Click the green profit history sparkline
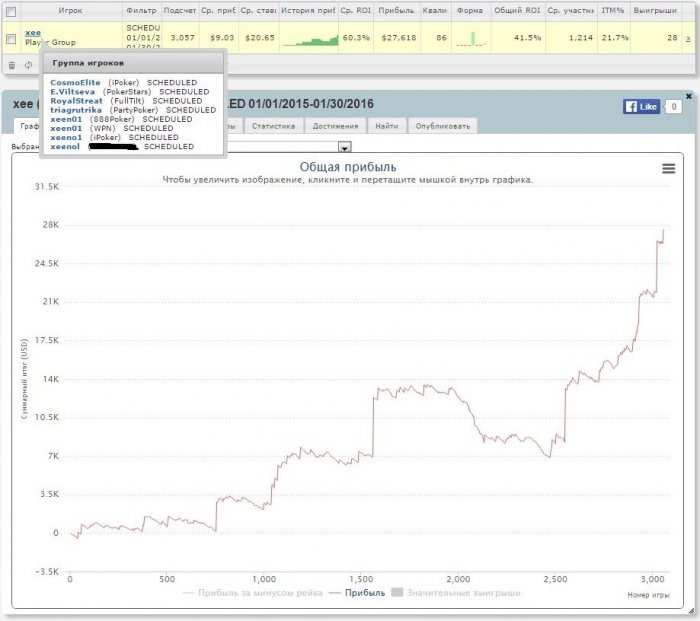The height and width of the screenshot is (621, 700). point(310,40)
